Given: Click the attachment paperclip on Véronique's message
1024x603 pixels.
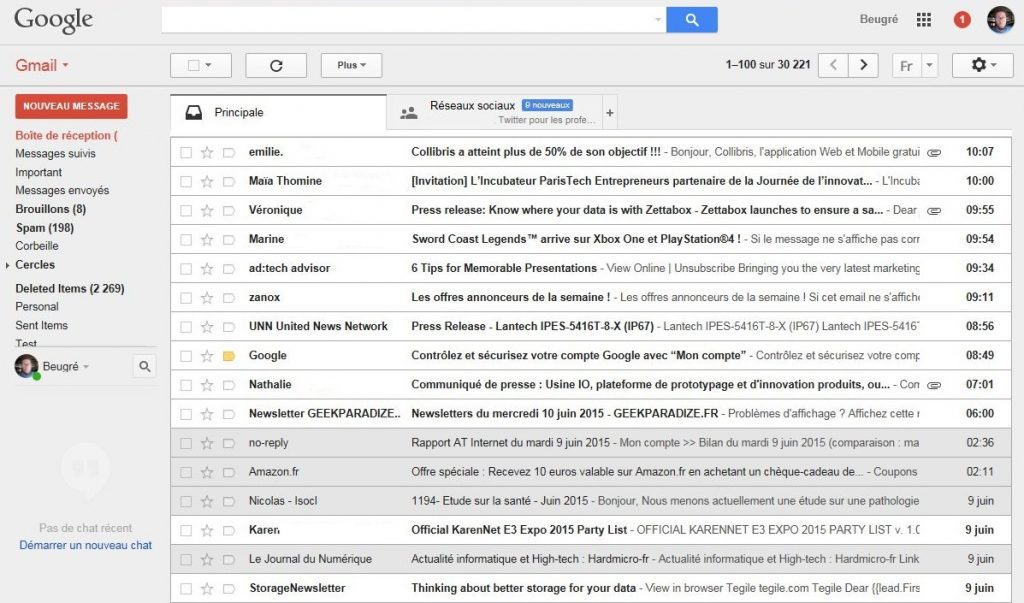Looking at the screenshot, I should 935,210.
